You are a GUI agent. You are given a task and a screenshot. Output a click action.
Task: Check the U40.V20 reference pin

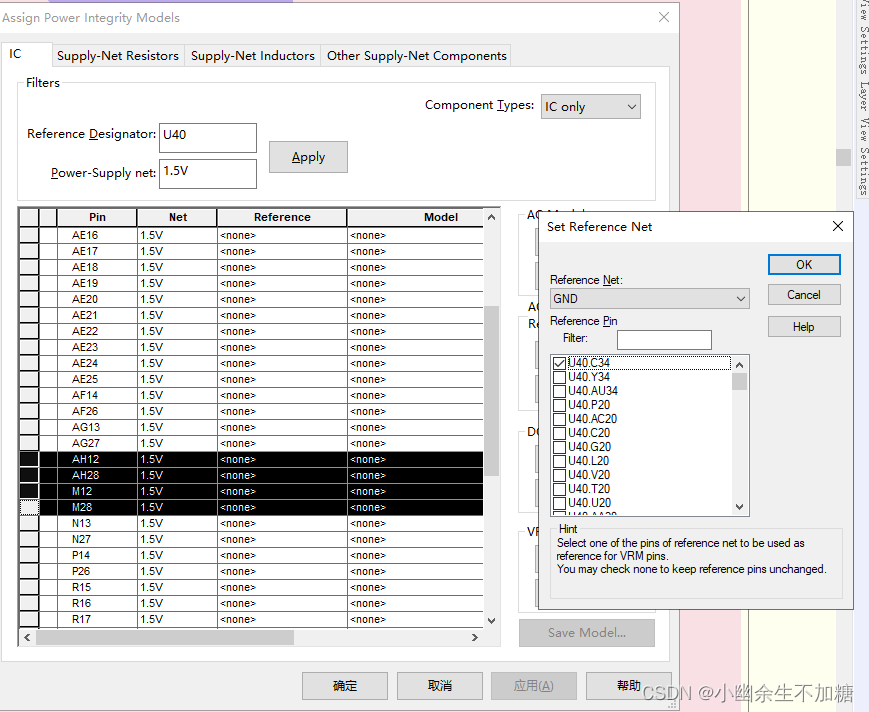(559, 475)
